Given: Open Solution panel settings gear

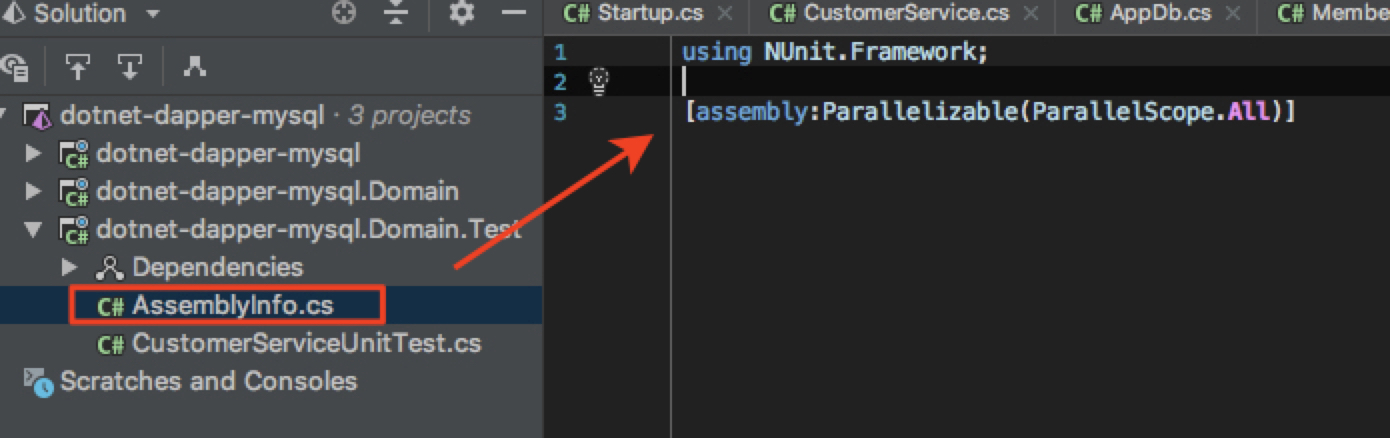Looking at the screenshot, I should 460,14.
